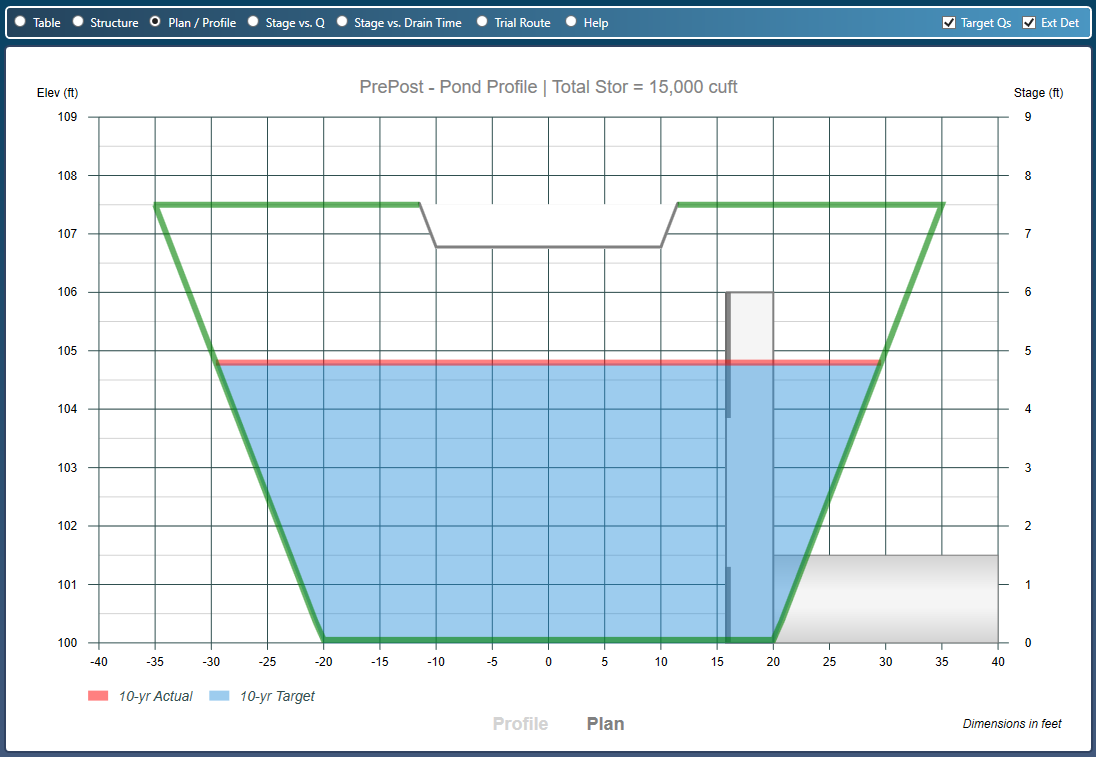Click the Dimensions in feet label
This screenshot has width=1096, height=757.
(x=1013, y=724)
